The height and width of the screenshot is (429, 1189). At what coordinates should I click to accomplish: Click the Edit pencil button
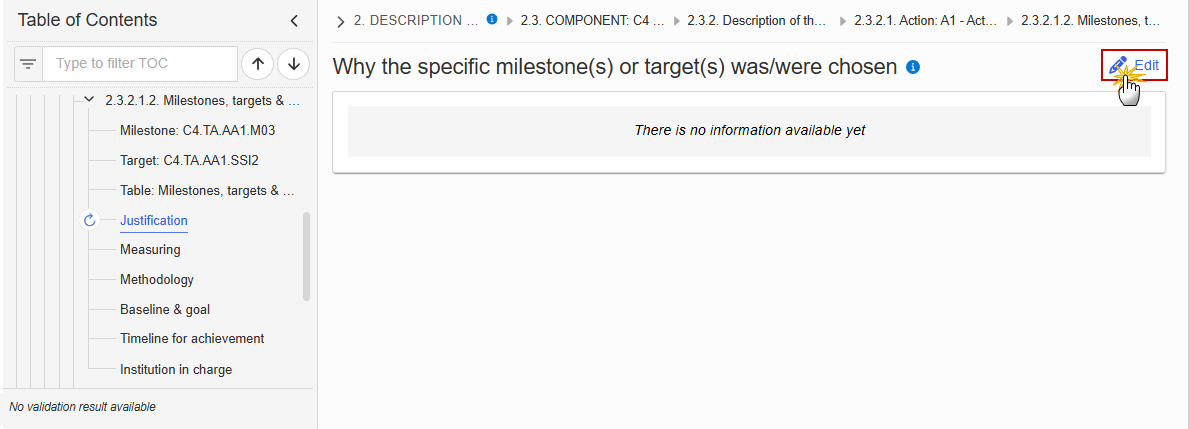[x=1134, y=65]
